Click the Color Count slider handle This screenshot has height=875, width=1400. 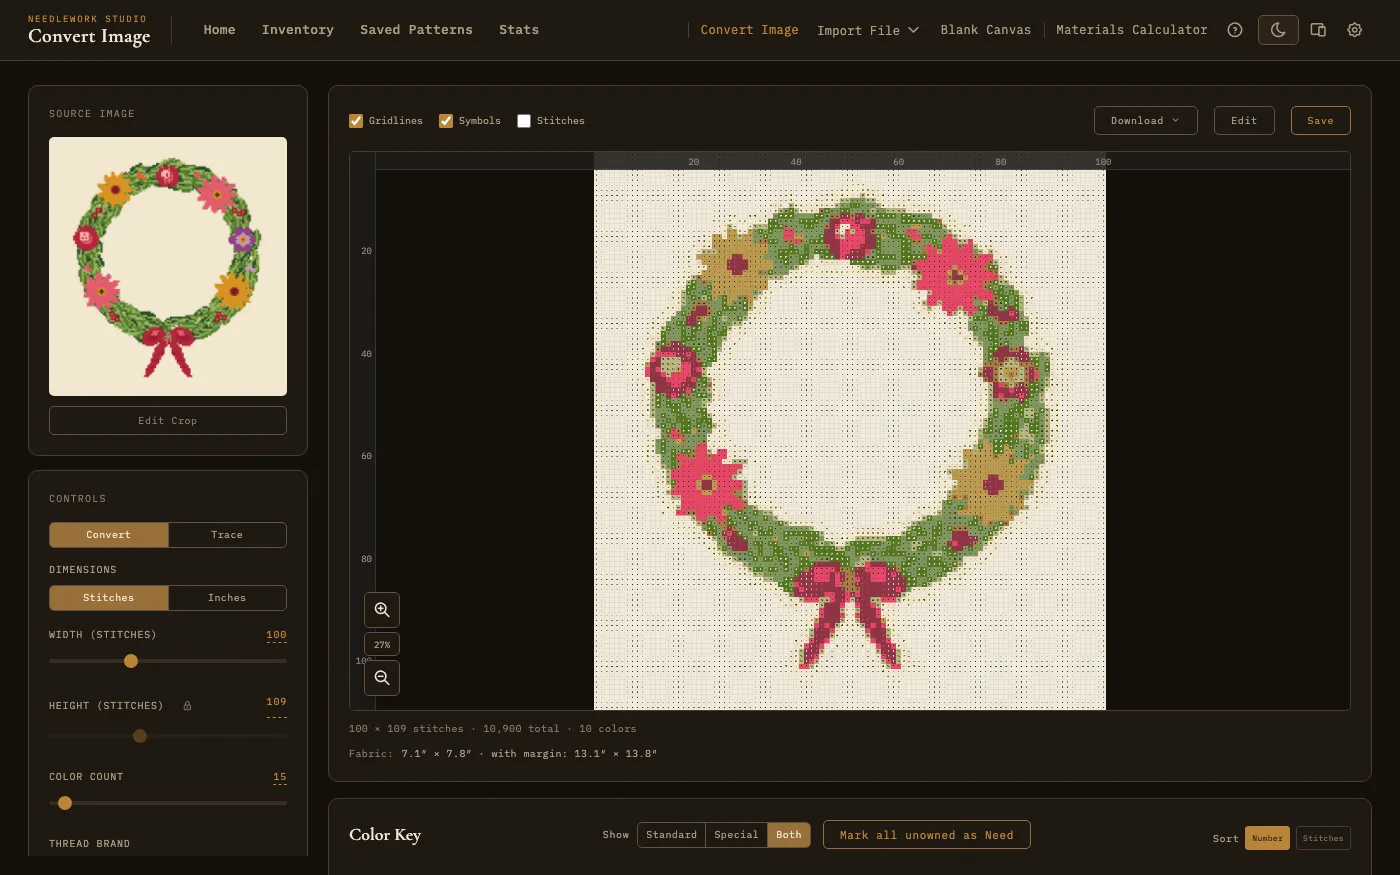coord(65,803)
